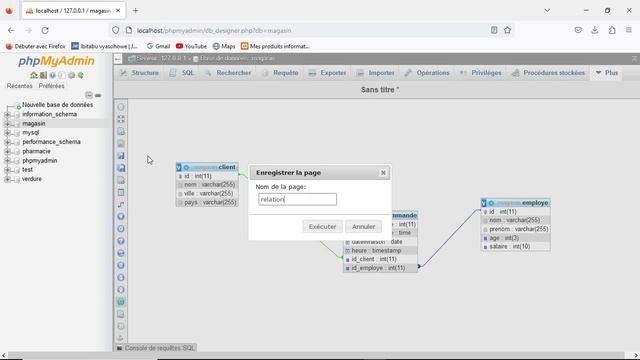The height and width of the screenshot is (360, 640).
Task: Click the full screen view icon
Action: 121,119
